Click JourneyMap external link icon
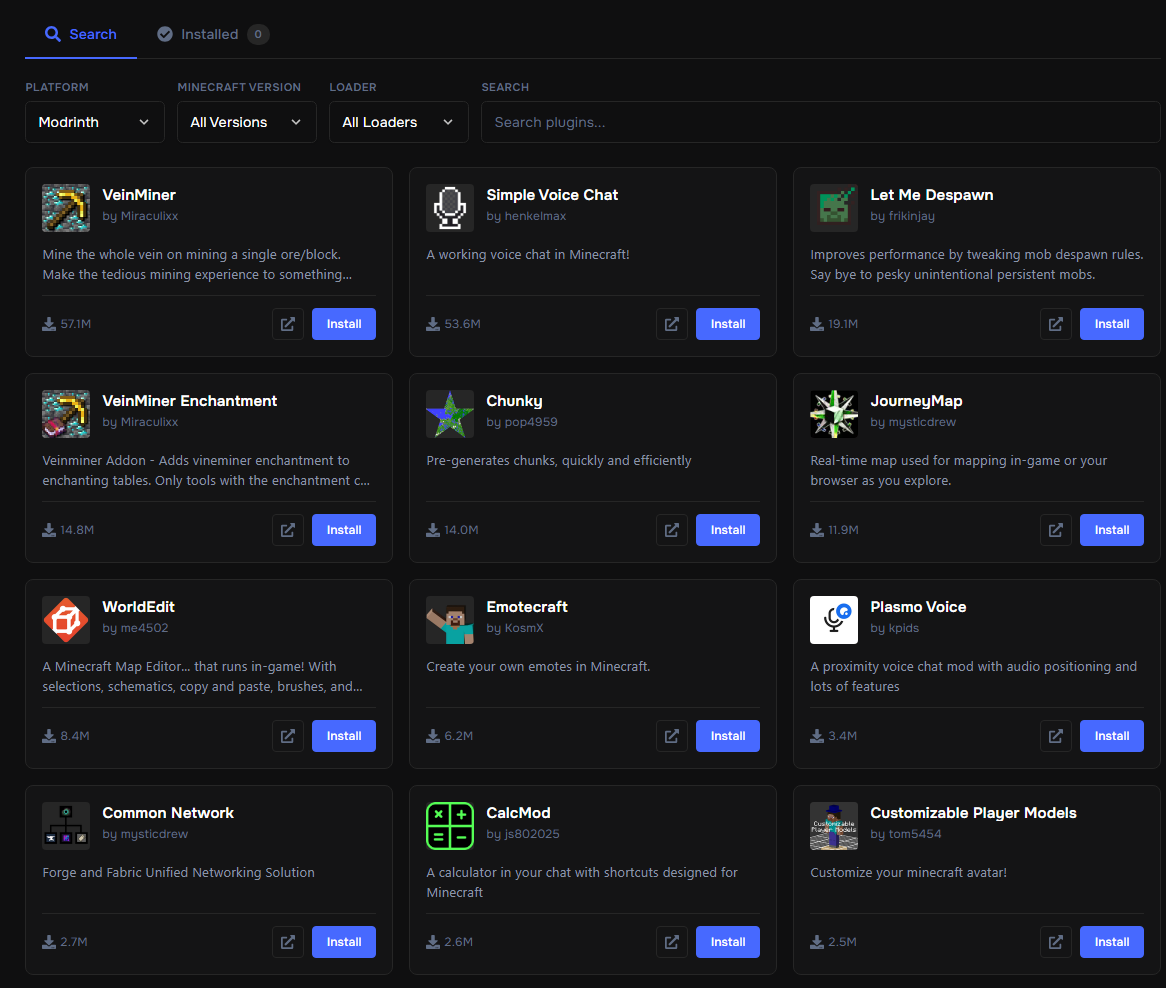Screen dimensions: 1166x988 tap(1055, 530)
